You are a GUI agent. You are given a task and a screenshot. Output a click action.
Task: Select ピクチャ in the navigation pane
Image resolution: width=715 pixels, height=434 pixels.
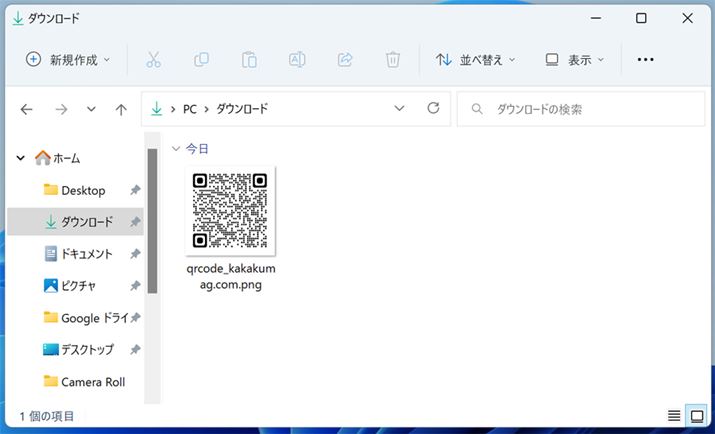[78, 286]
